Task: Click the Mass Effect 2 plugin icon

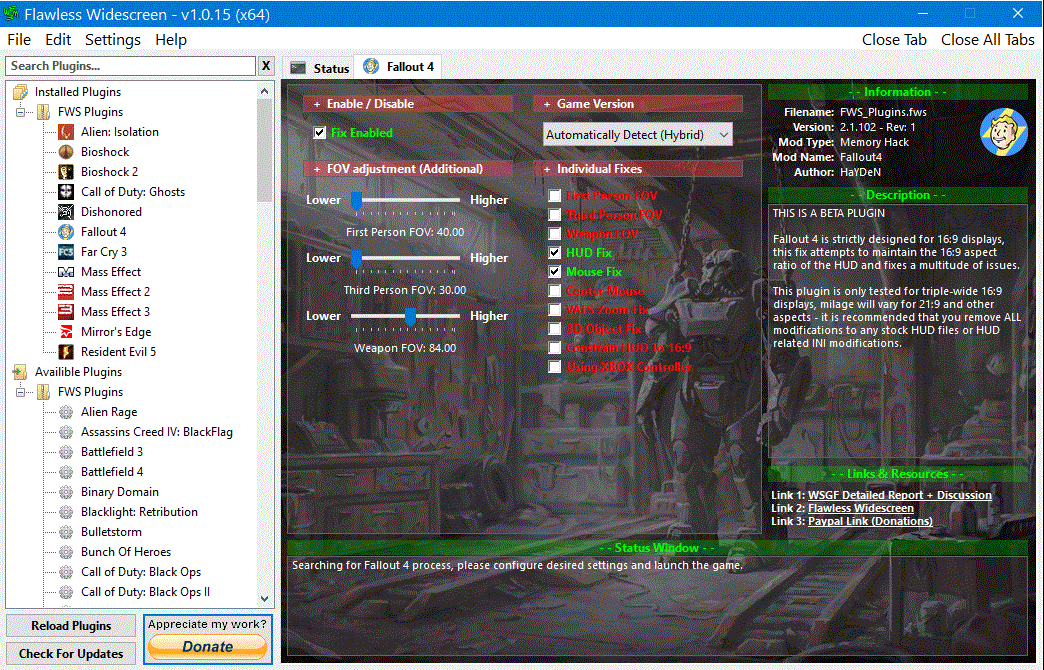Action: 66,292
